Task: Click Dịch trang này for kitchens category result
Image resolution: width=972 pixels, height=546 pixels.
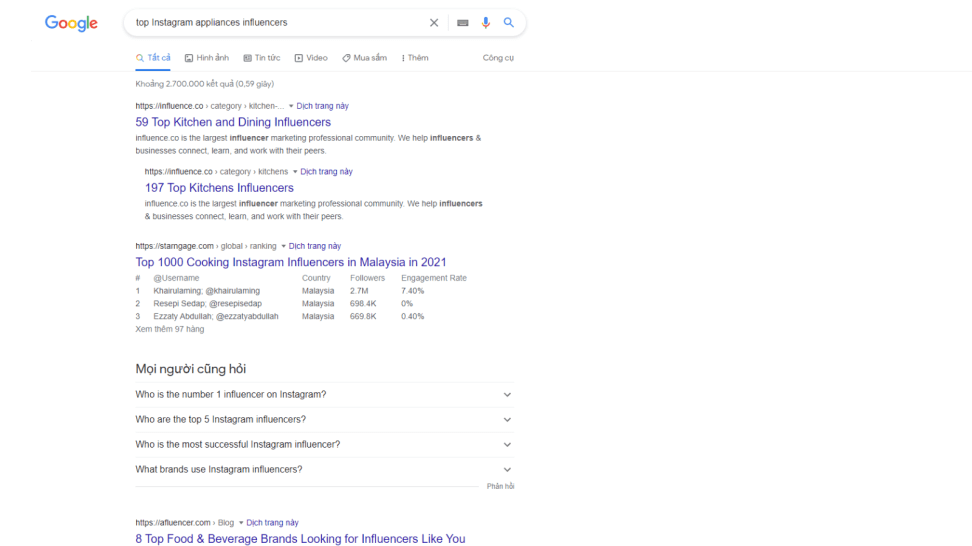Action: click(326, 172)
